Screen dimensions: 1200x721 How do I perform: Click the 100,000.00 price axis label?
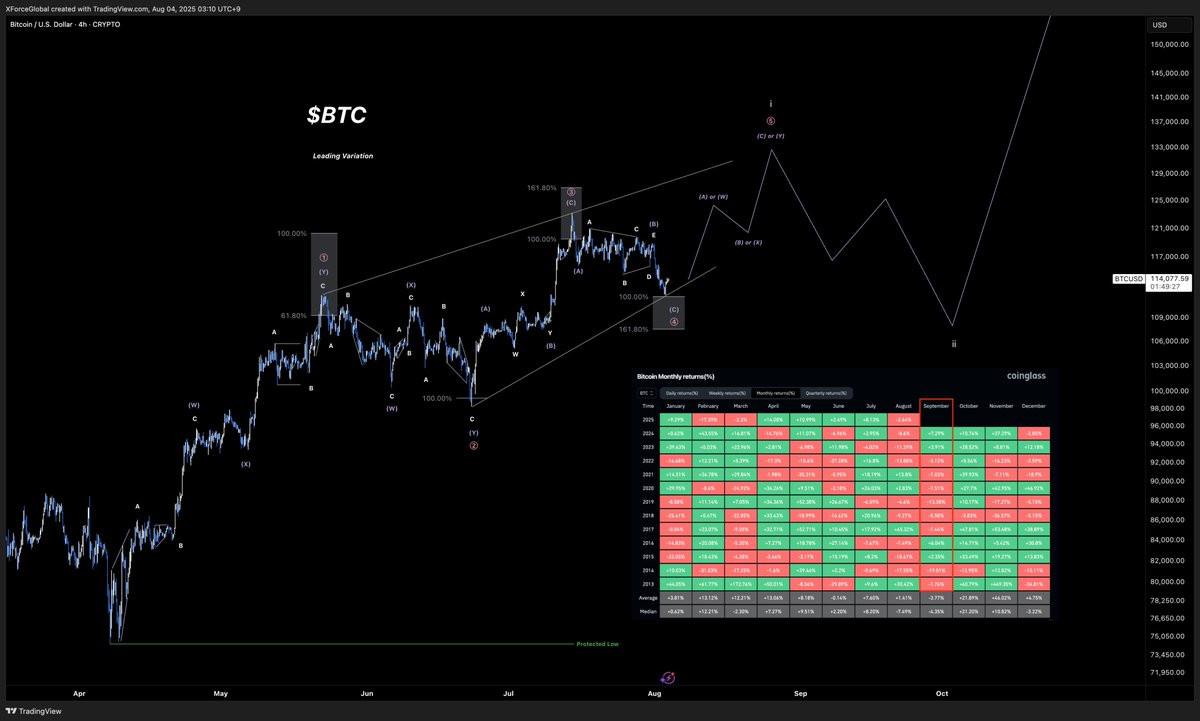[x=1172, y=391]
